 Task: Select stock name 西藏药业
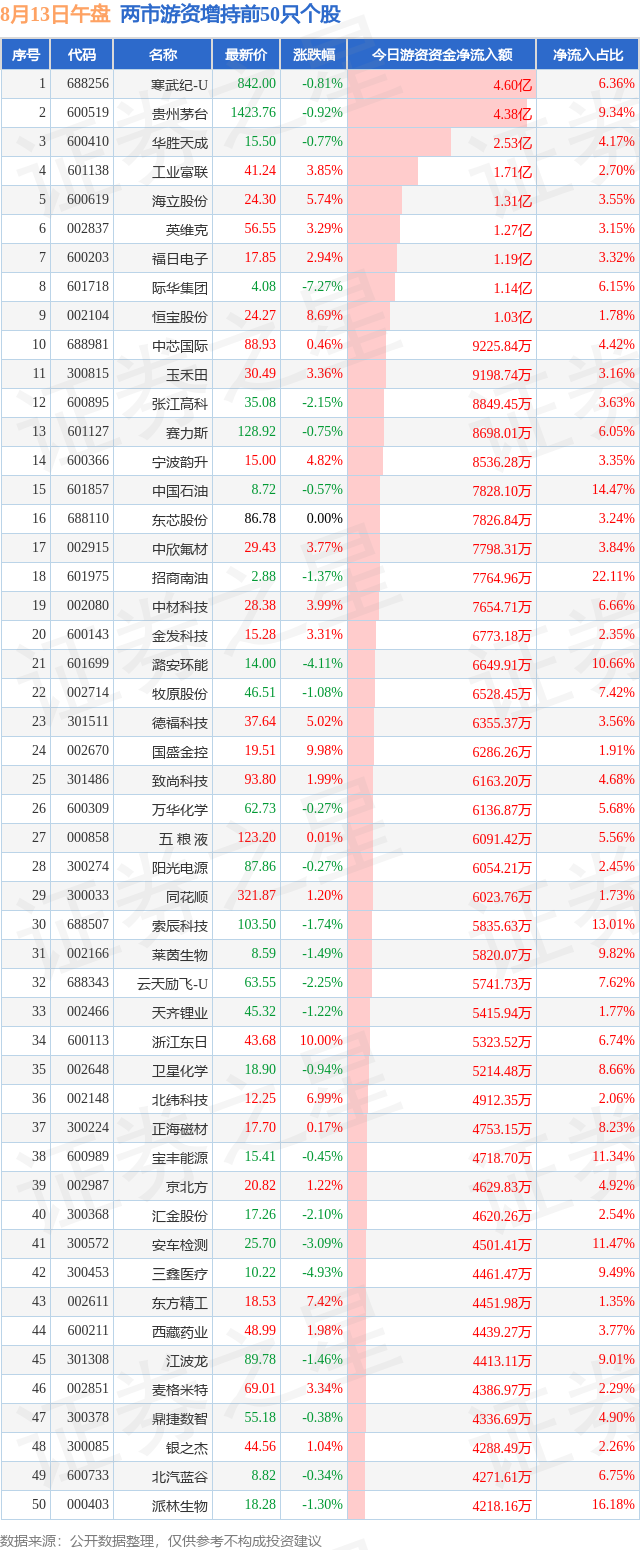[180, 1331]
